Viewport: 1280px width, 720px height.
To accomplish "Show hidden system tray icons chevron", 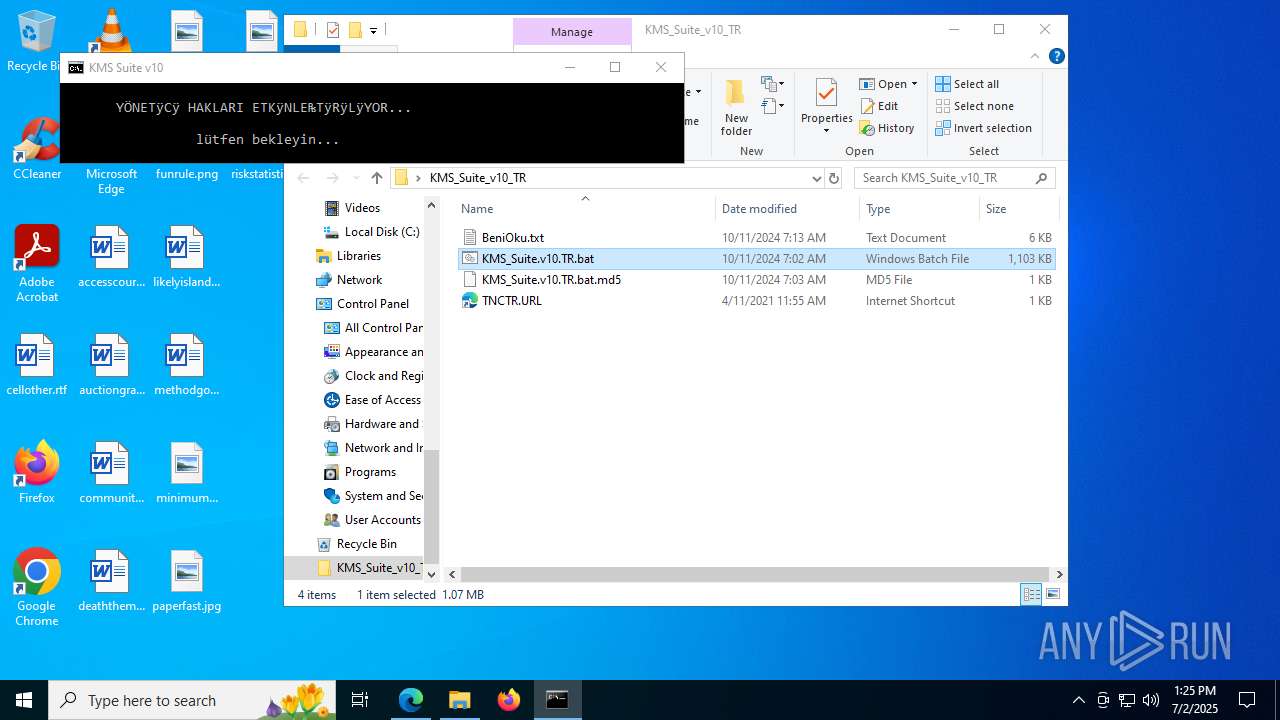I will pos(1078,700).
